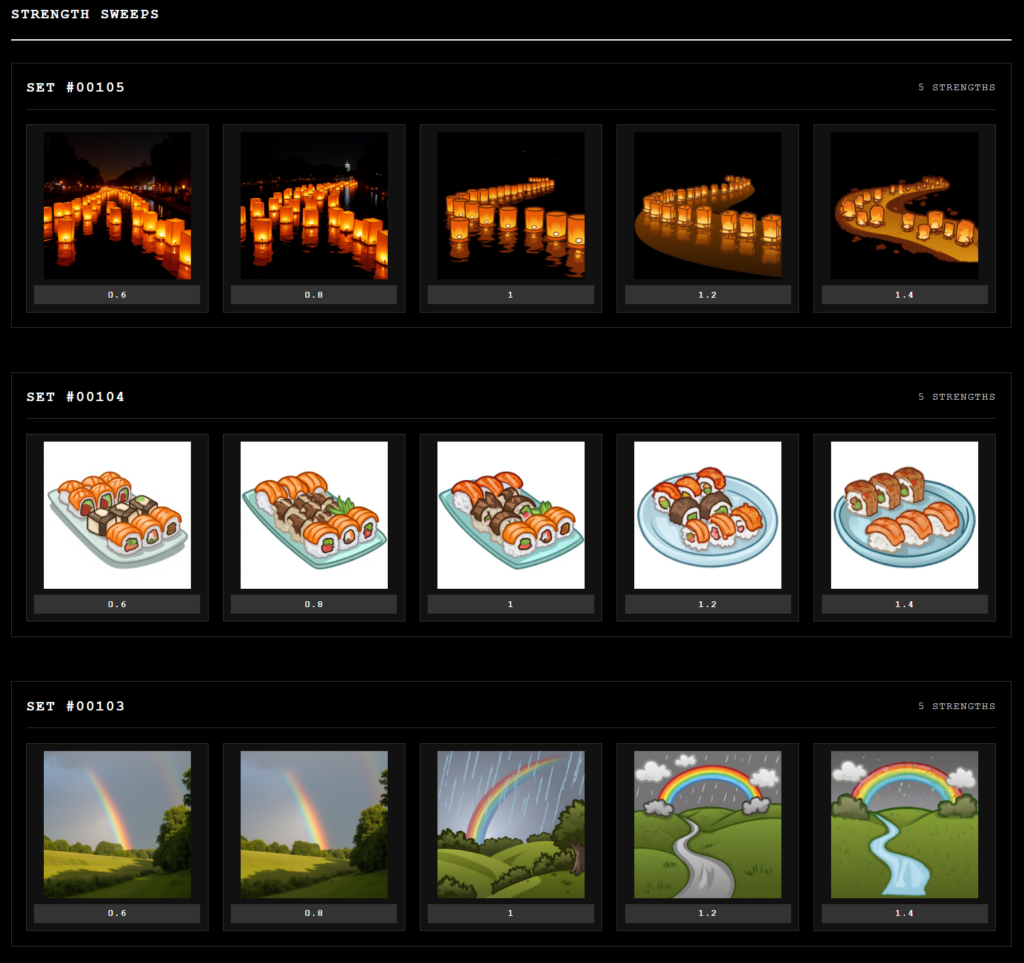Open the 1.2 strength lantern thumbnail in Set #00105

point(707,205)
